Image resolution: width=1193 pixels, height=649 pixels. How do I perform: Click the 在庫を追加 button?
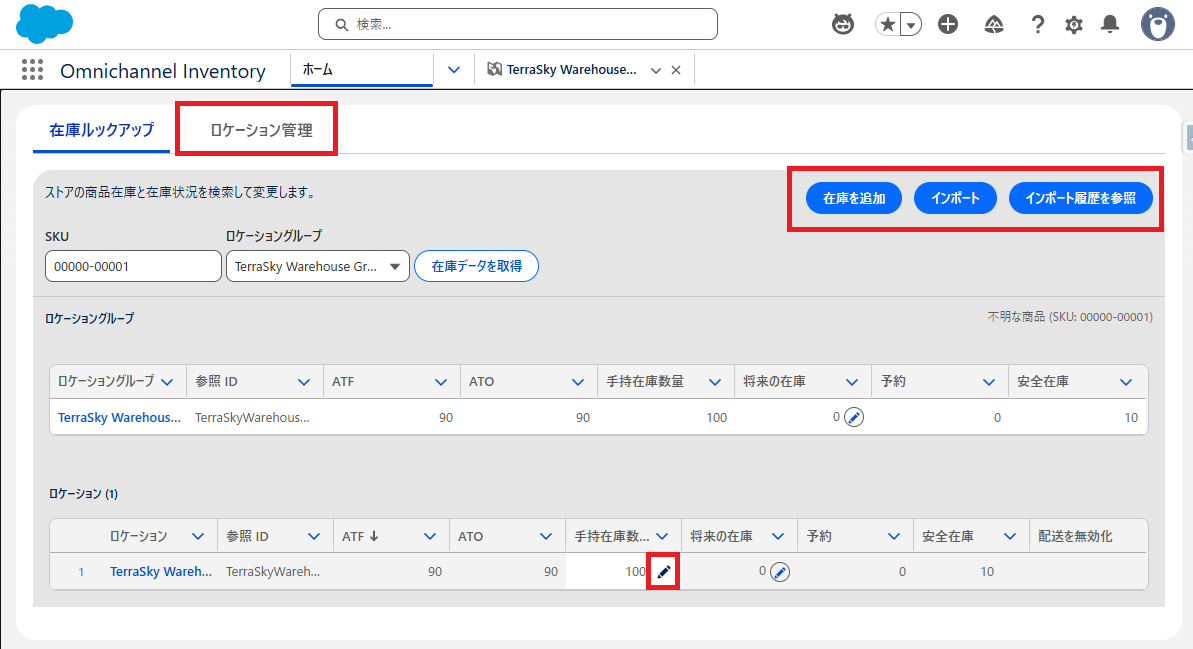(x=854, y=198)
